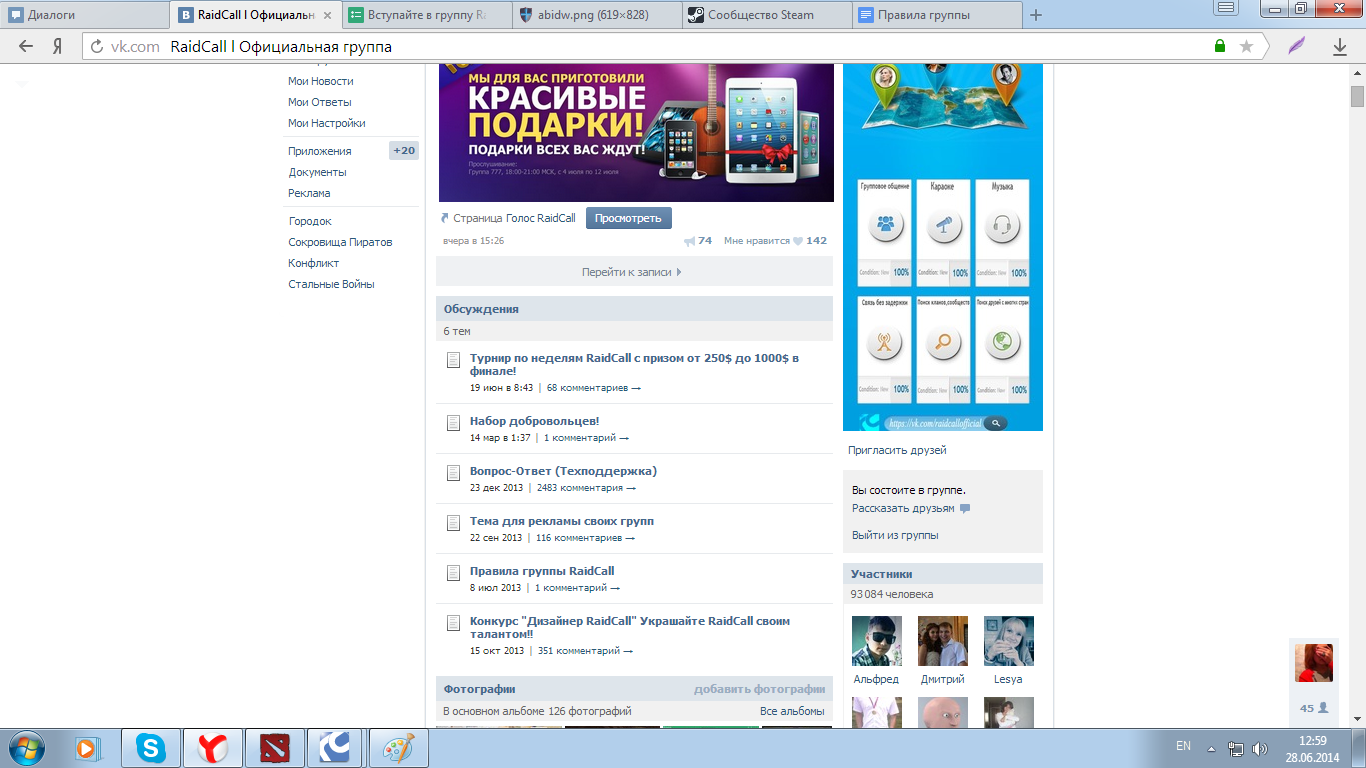1366x768 pixels.
Task: Click Lesya's member avatar
Action: pyautogui.click(x=1009, y=641)
